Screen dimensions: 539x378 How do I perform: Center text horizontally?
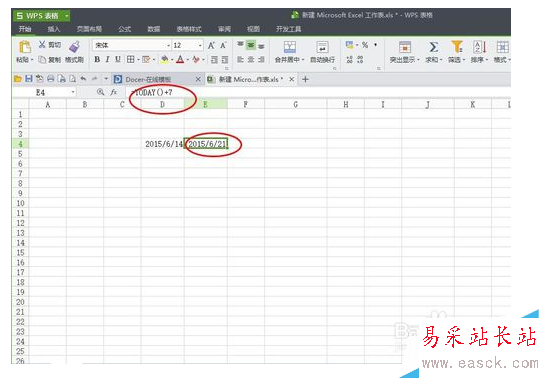click(x=251, y=59)
